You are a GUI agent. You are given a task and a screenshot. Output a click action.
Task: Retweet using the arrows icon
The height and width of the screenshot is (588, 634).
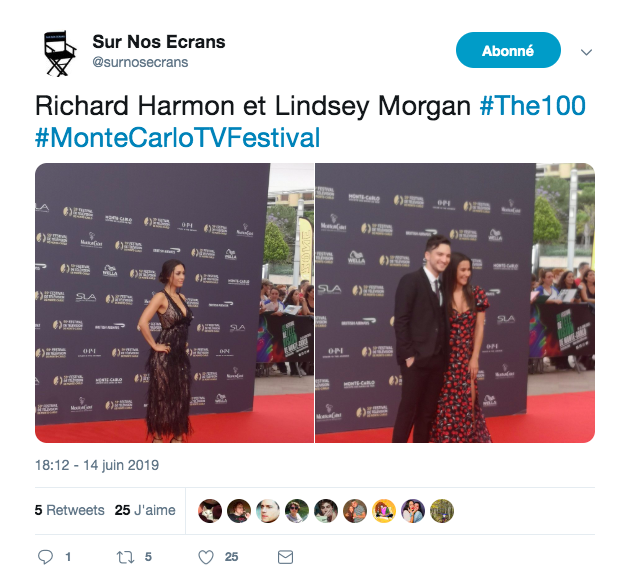125,557
